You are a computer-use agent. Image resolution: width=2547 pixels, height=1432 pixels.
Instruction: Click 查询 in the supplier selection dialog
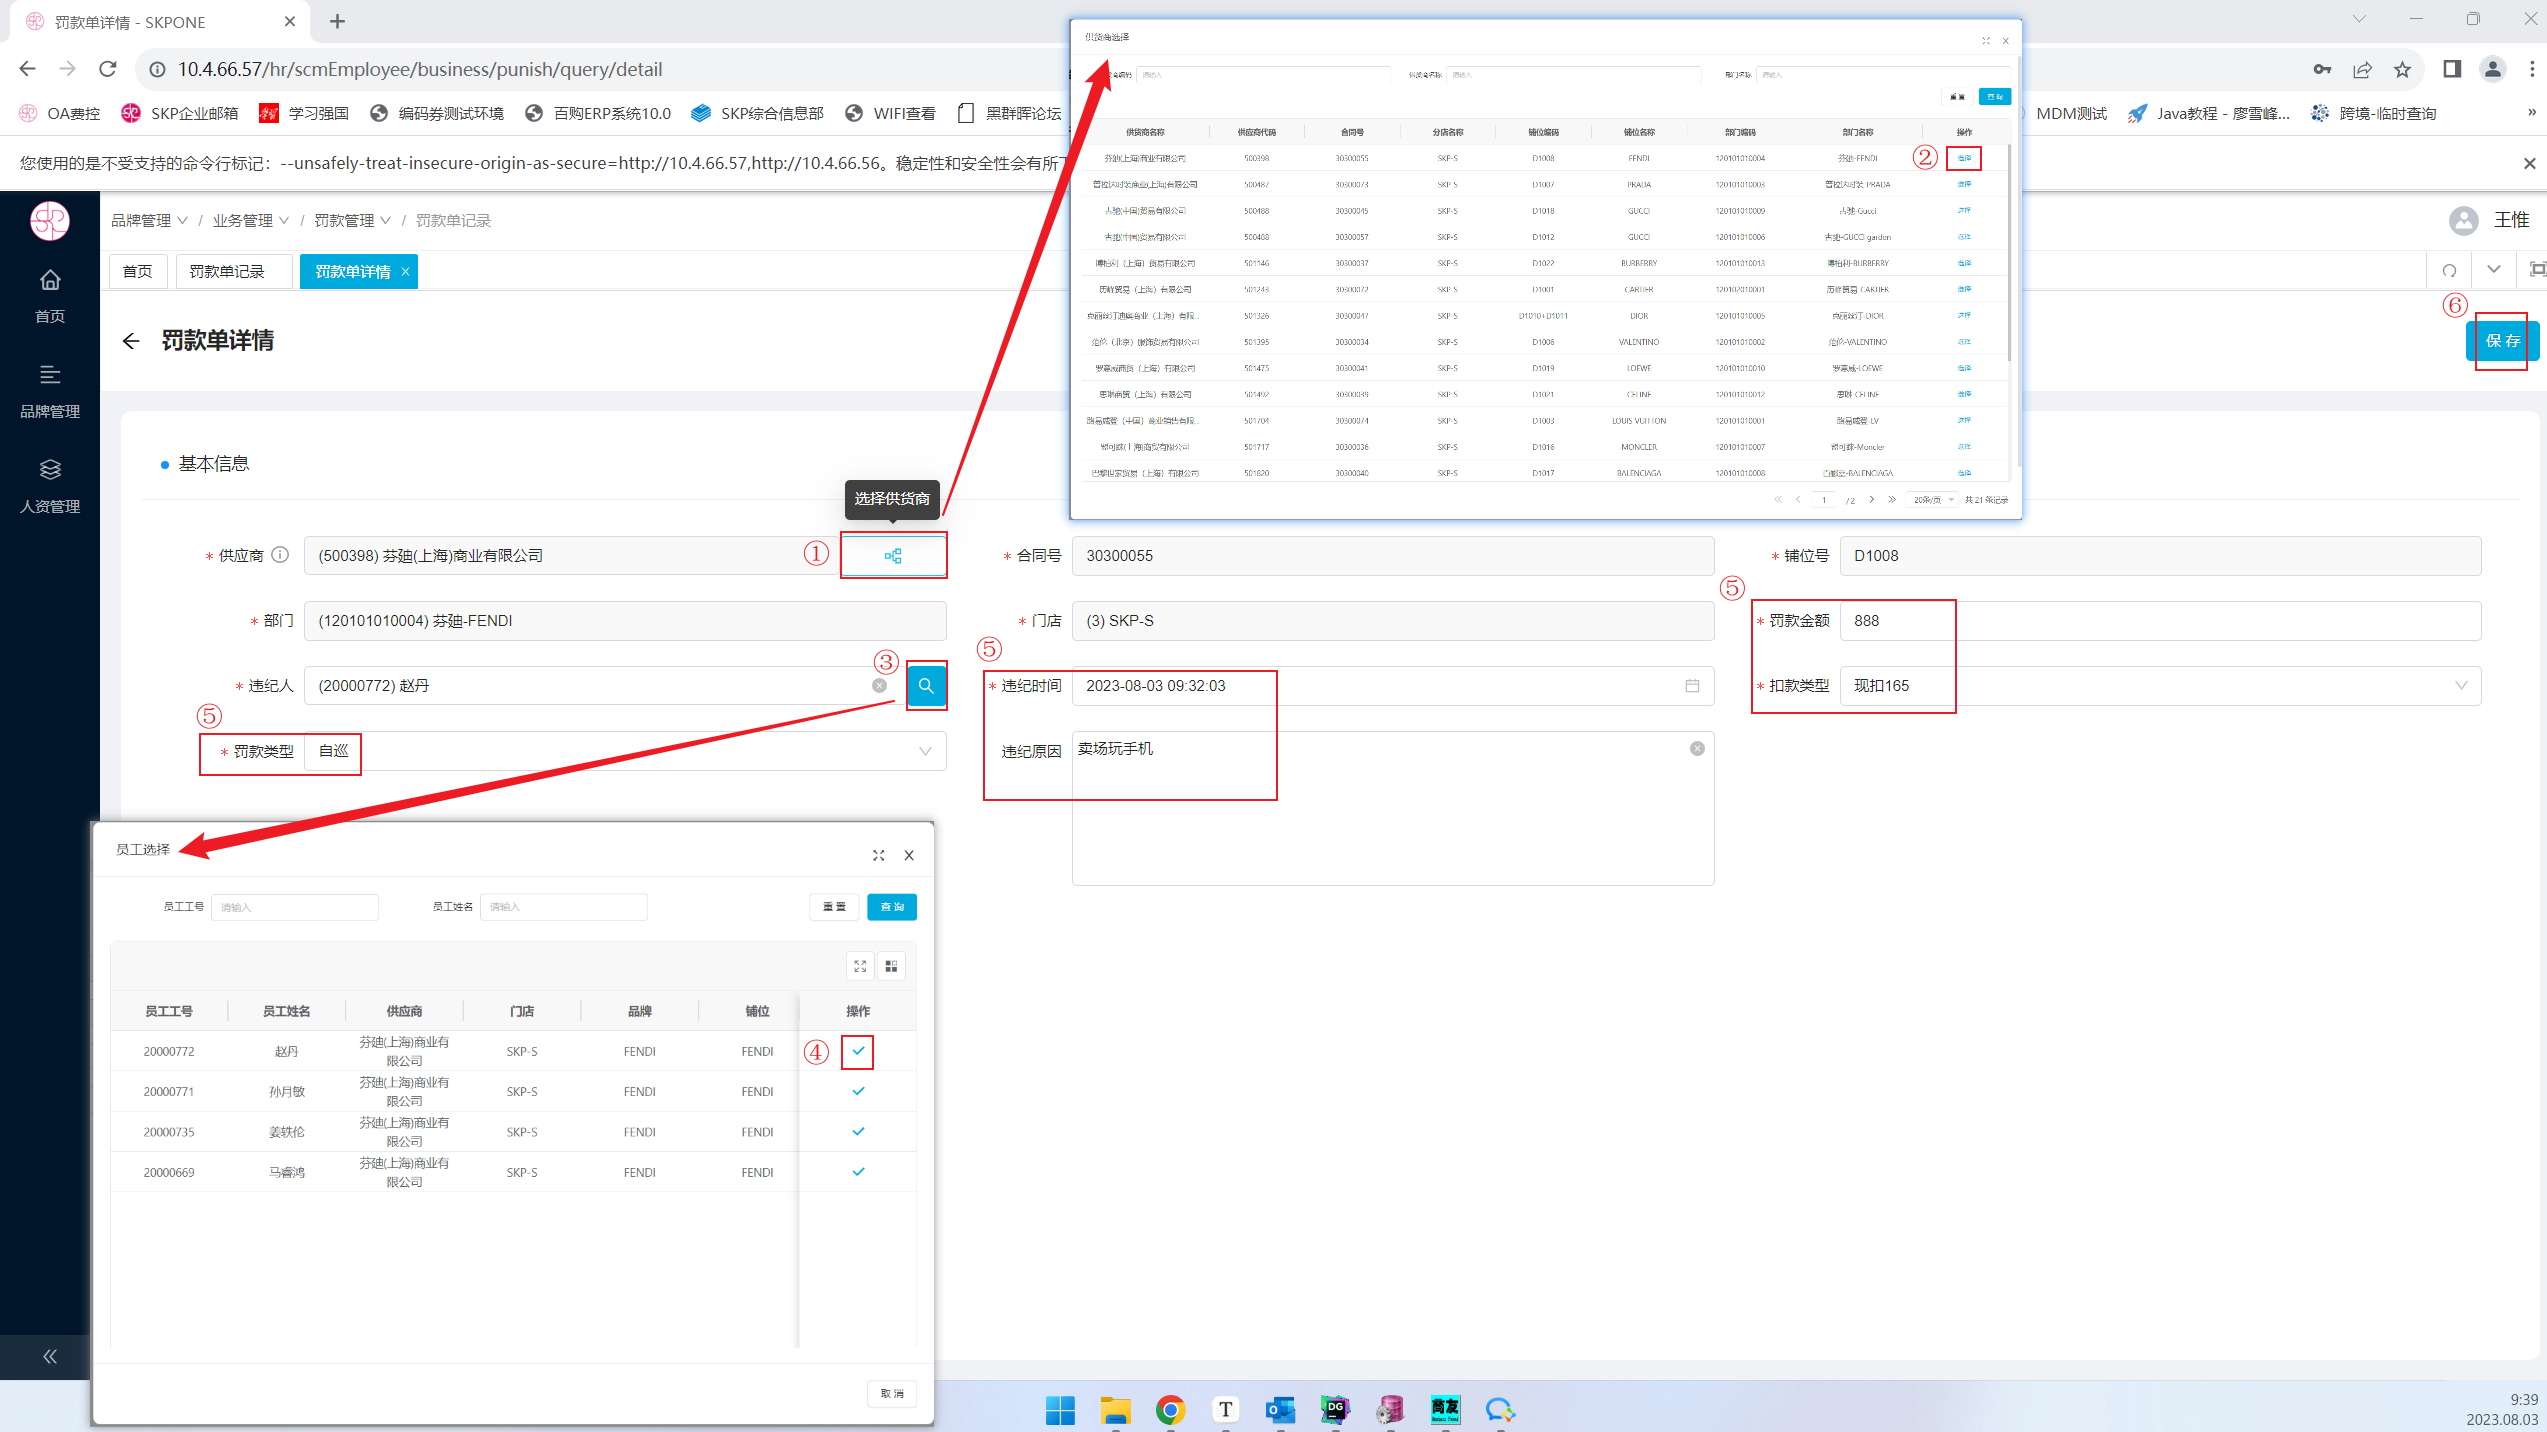tap(1995, 96)
